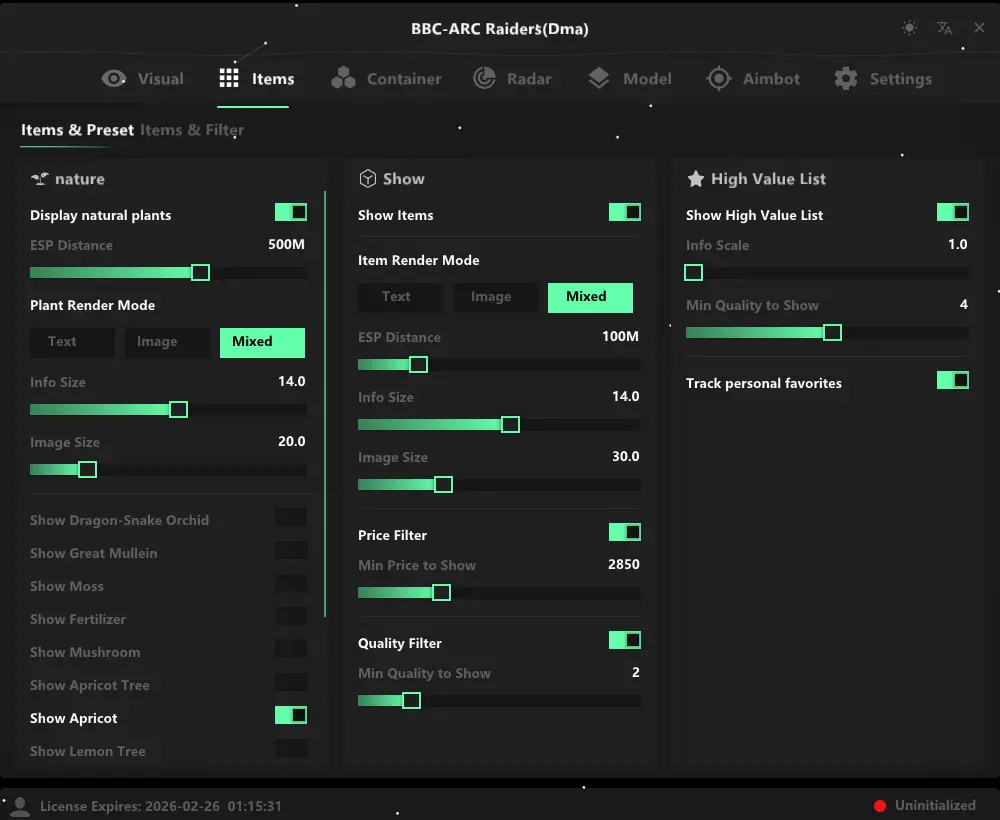Enable the Show Moss toggle

[x=291, y=584]
